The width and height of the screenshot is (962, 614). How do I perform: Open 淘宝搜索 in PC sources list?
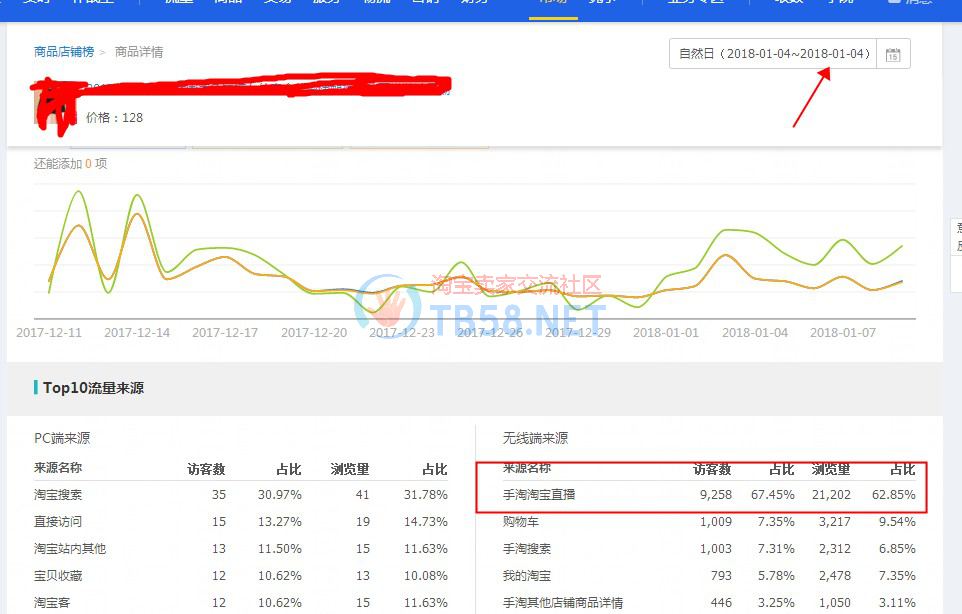[x=58, y=494]
